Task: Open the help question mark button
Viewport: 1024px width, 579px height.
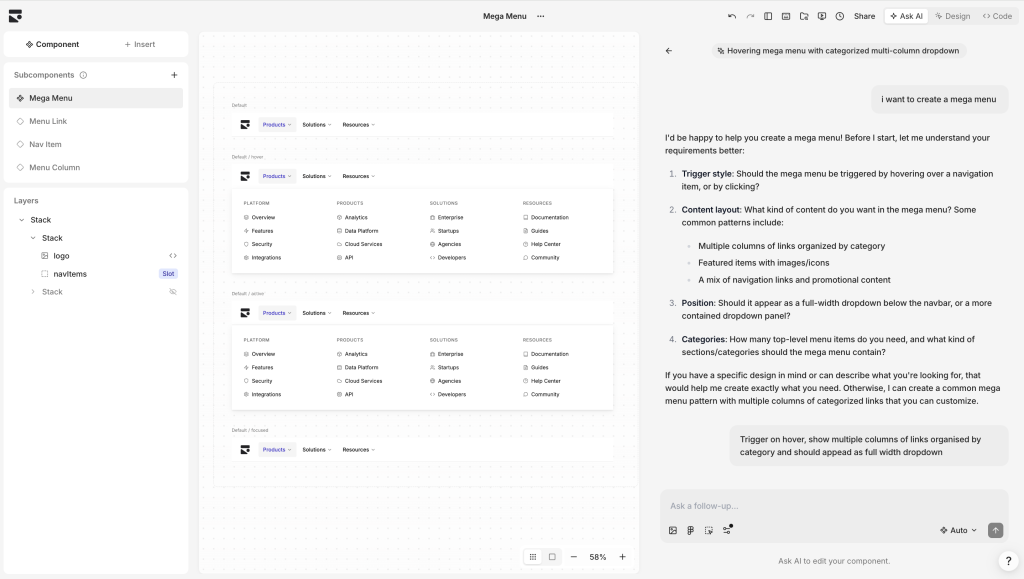Action: click(x=1008, y=560)
